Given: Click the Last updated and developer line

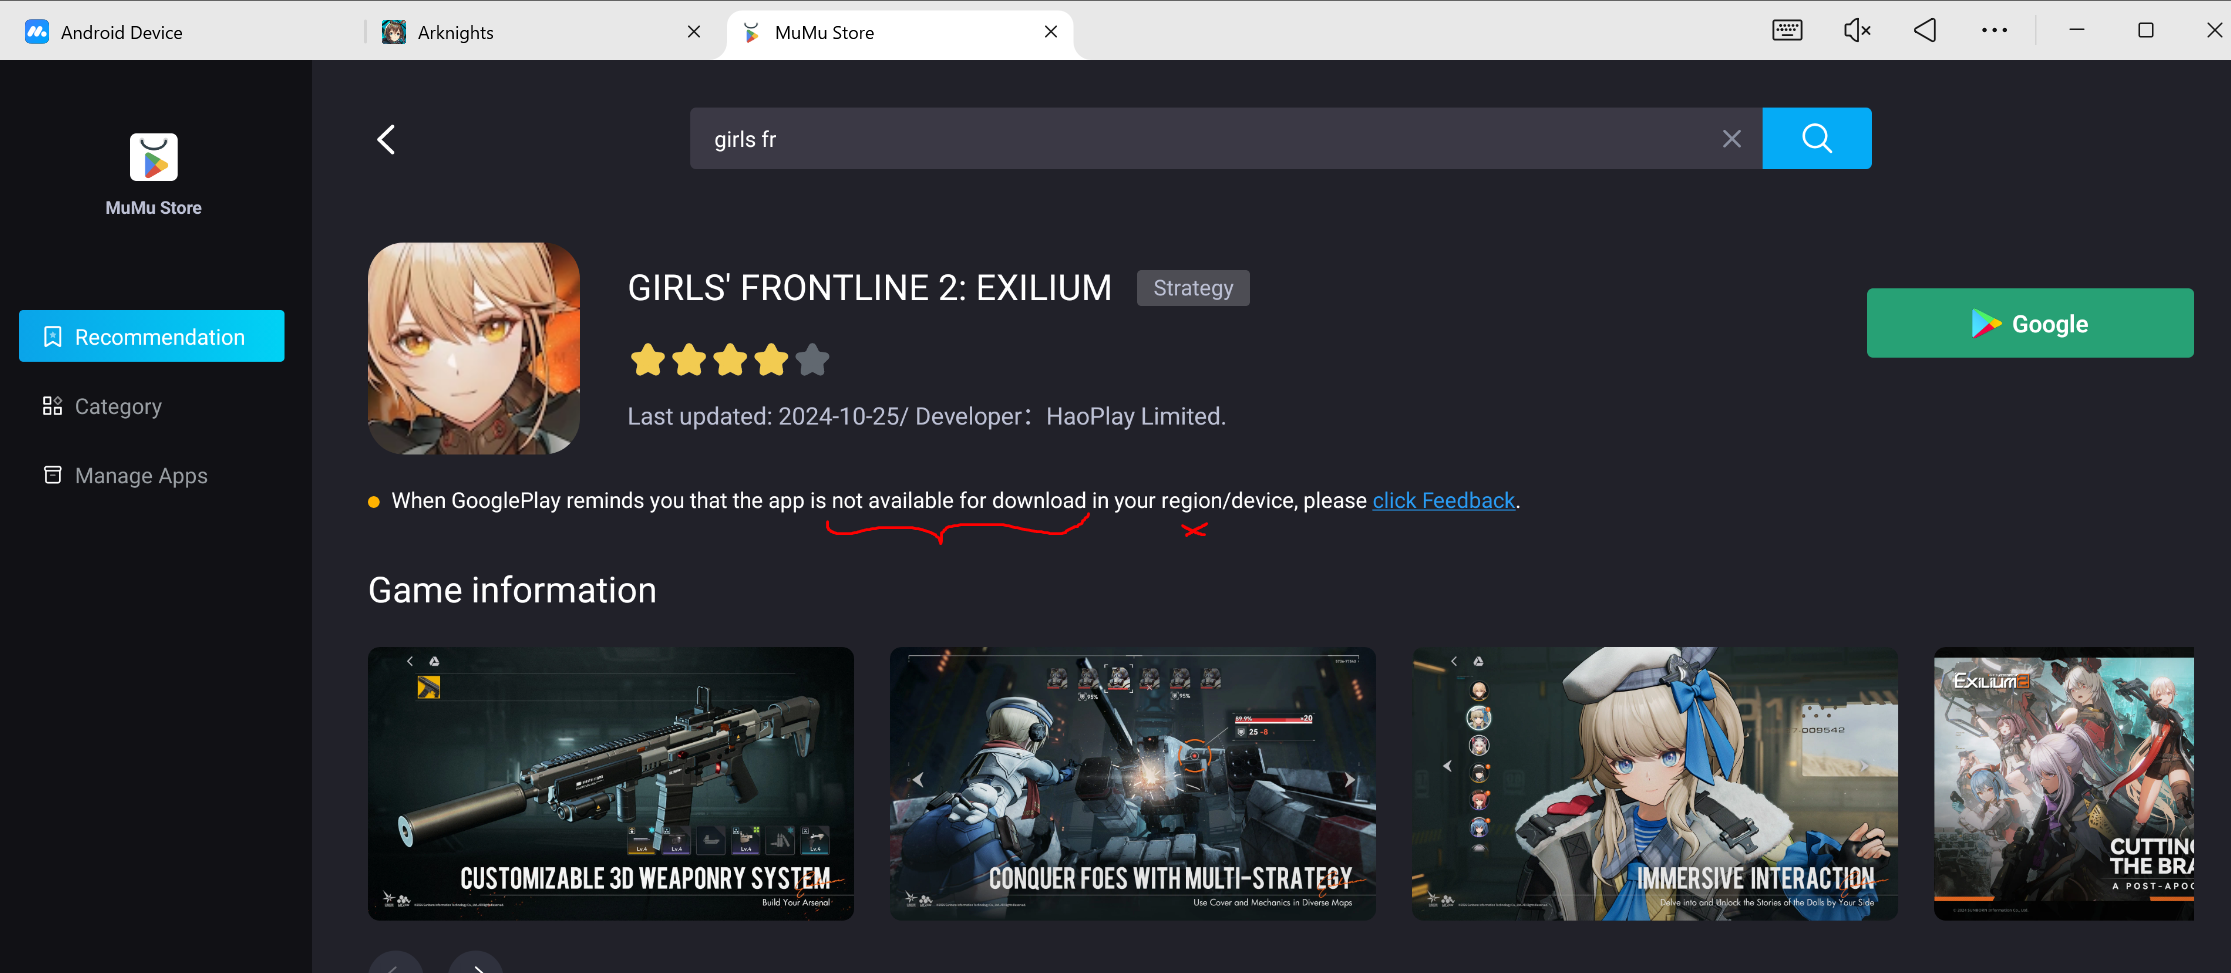Looking at the screenshot, I should [927, 416].
